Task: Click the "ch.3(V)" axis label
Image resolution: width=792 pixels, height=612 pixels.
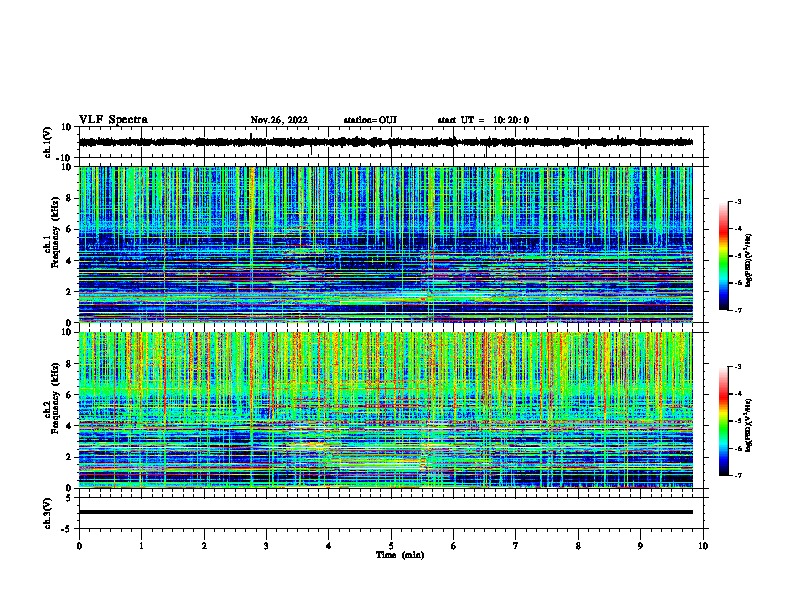Action: (x=48, y=513)
